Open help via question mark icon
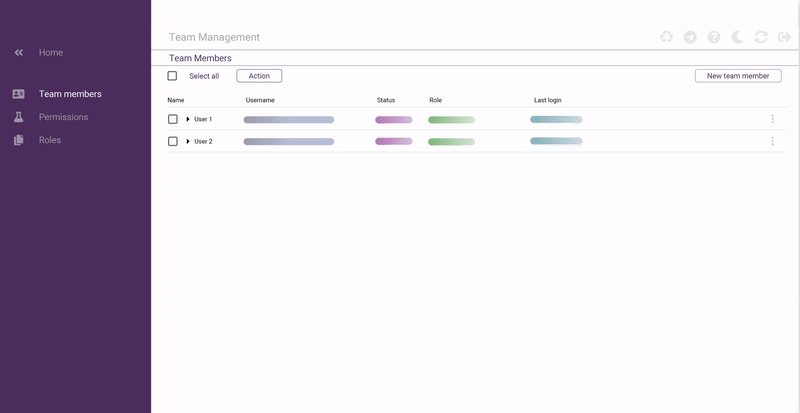The height and width of the screenshot is (413, 800). 714,37
